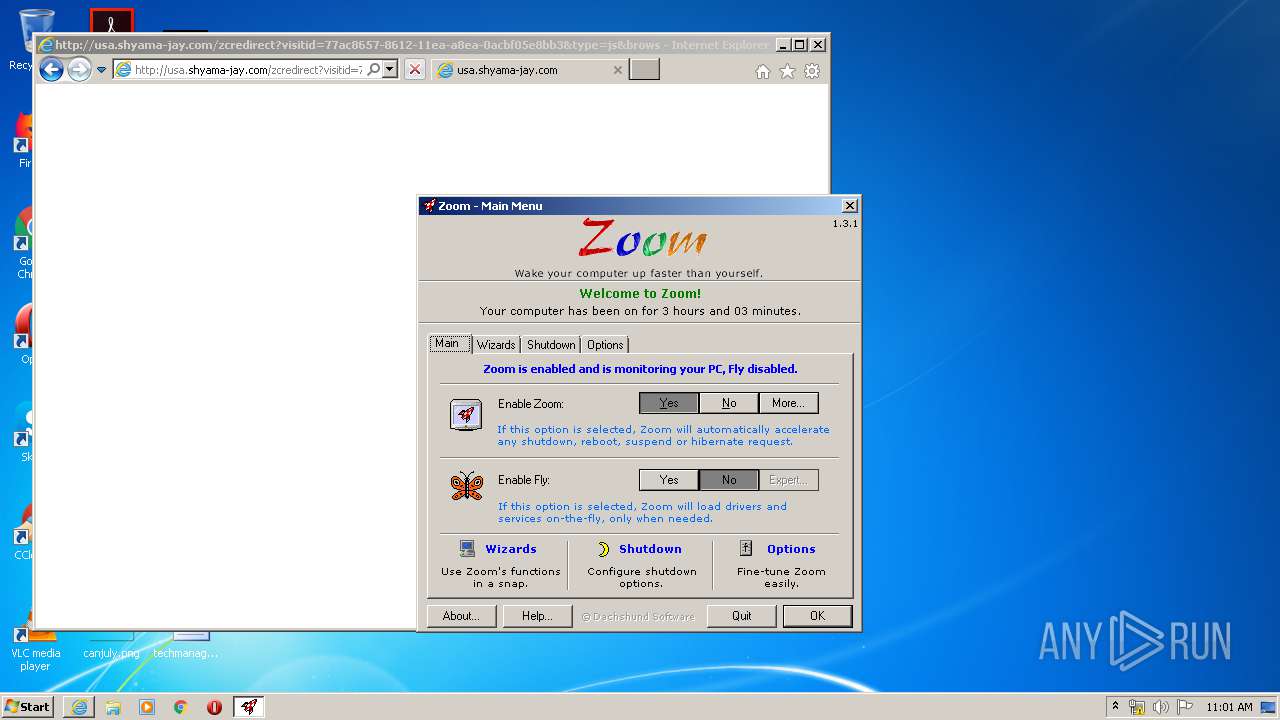Switch to the Shutdown tab

click(551, 345)
